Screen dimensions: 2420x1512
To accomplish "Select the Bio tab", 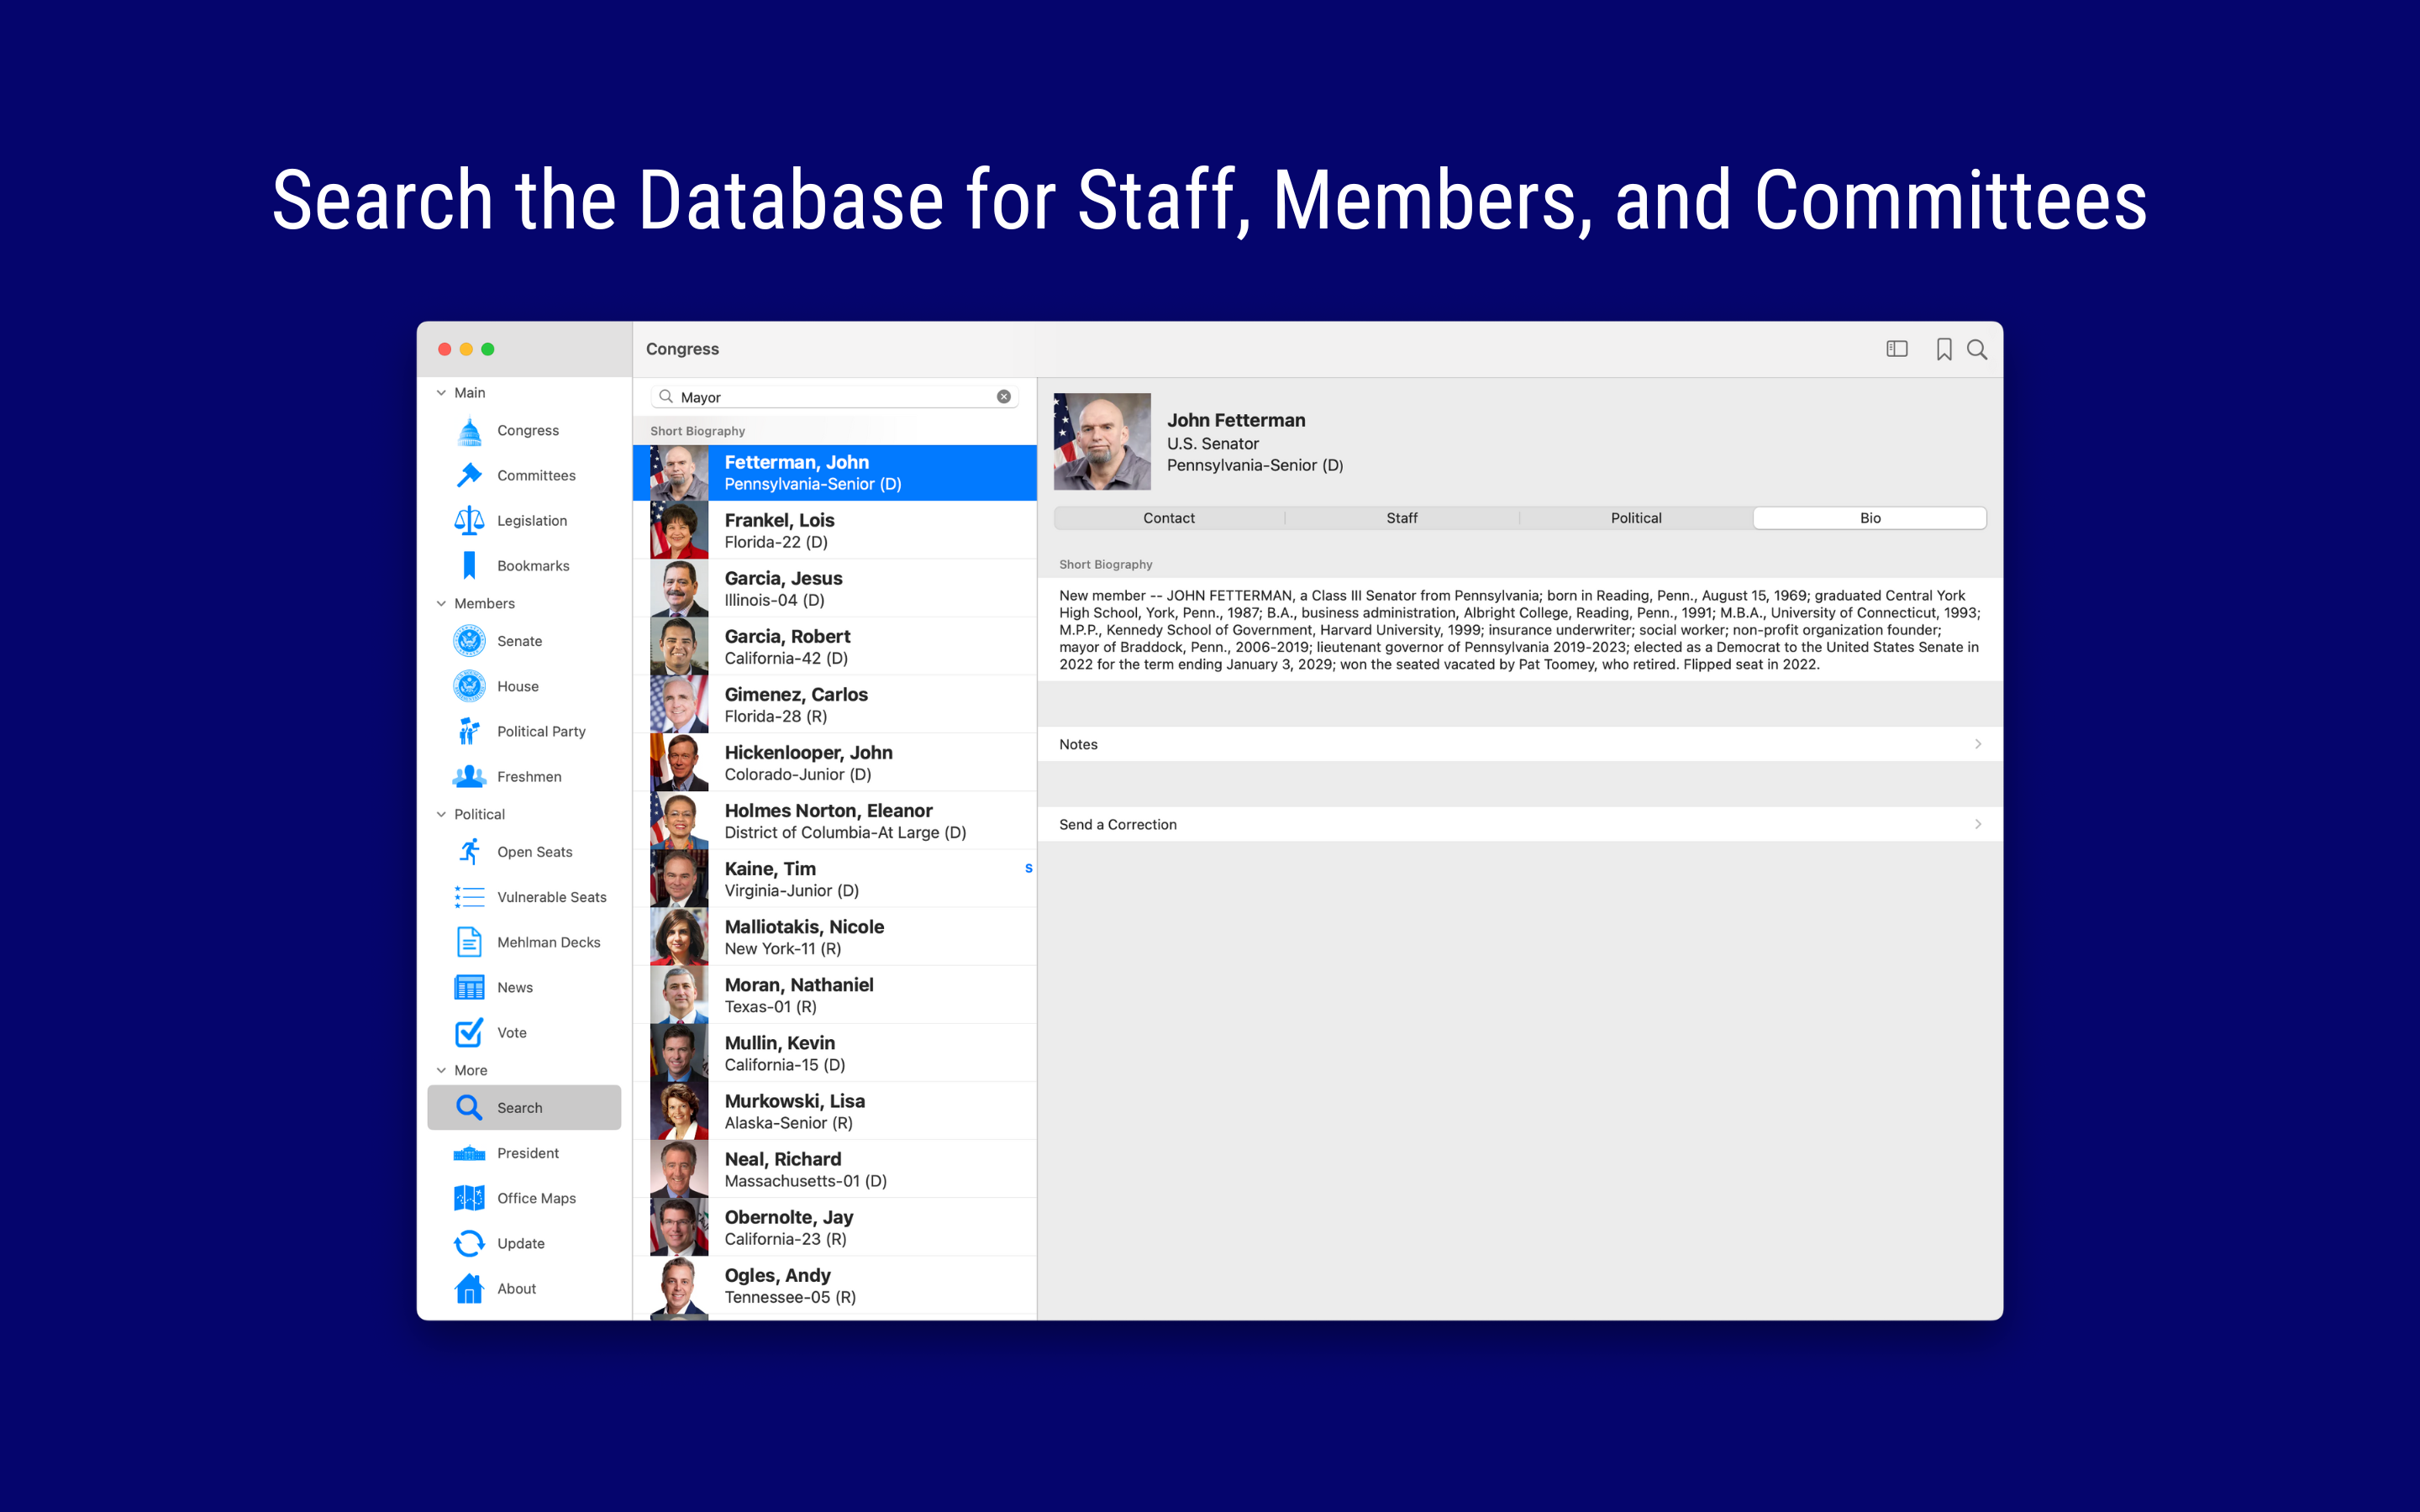I will [1870, 518].
